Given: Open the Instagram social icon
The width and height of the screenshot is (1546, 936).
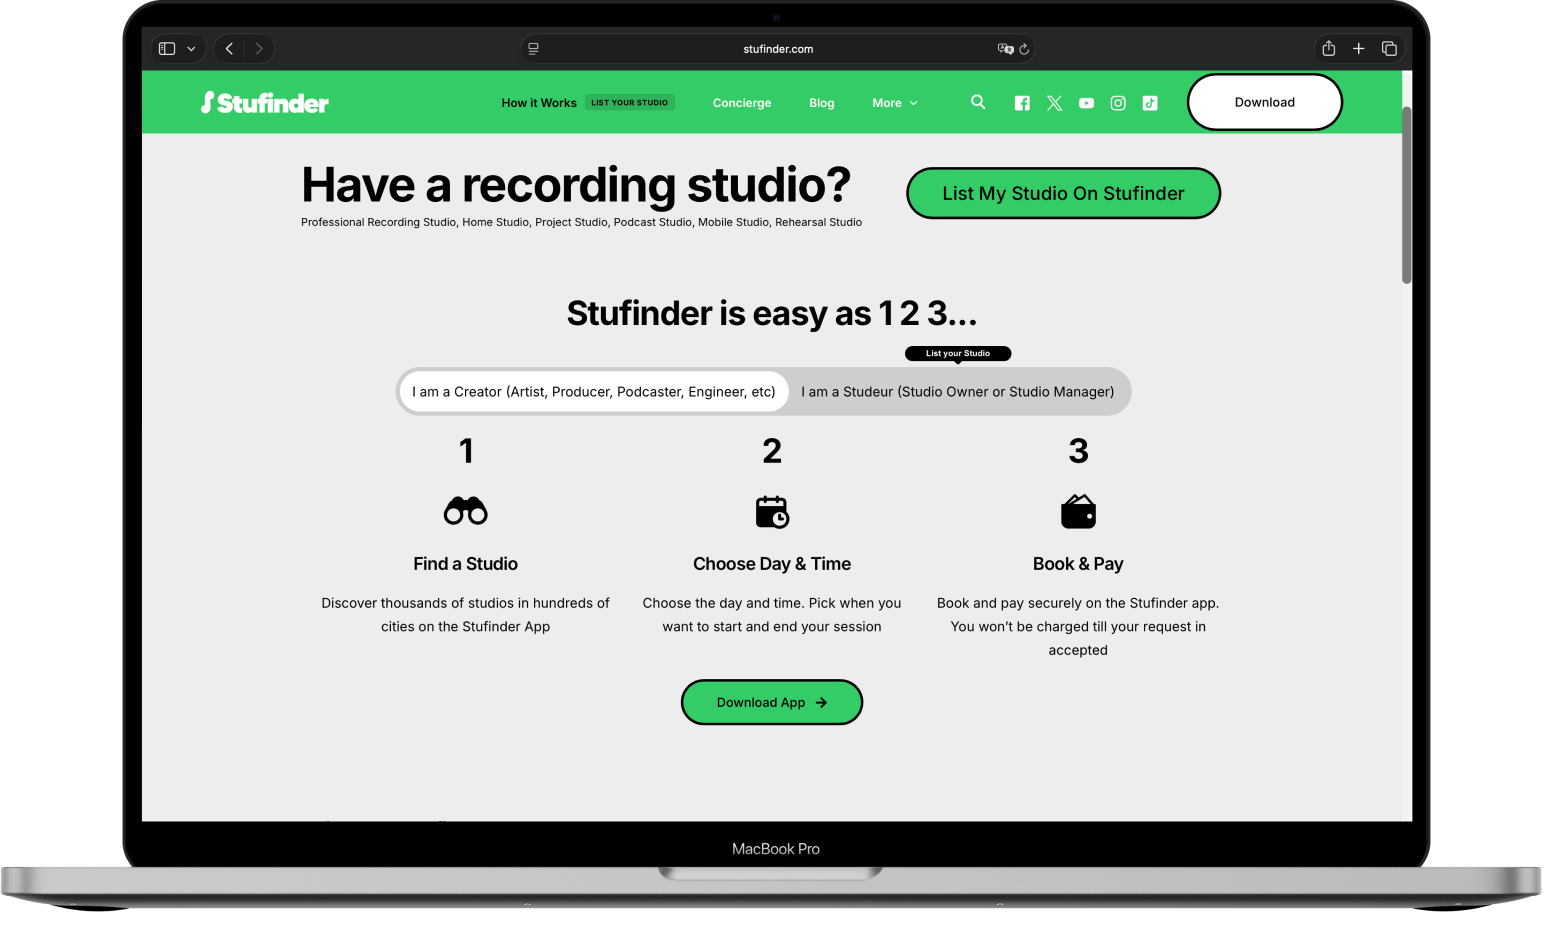Looking at the screenshot, I should point(1118,103).
